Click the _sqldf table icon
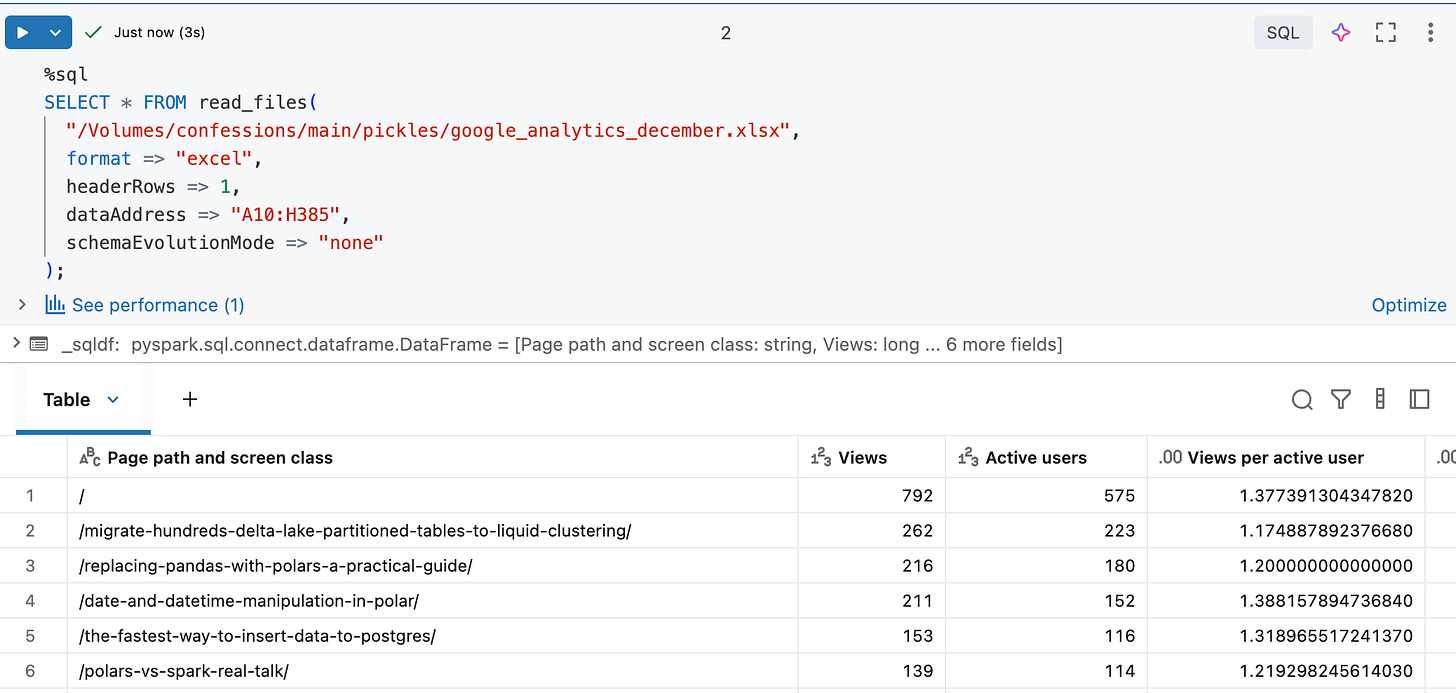Image resolution: width=1456 pixels, height=693 pixels. [39, 344]
